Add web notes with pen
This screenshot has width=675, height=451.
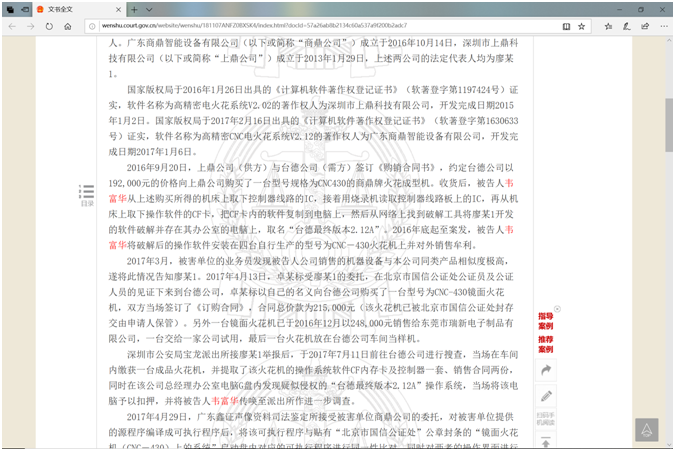(x=627, y=26)
